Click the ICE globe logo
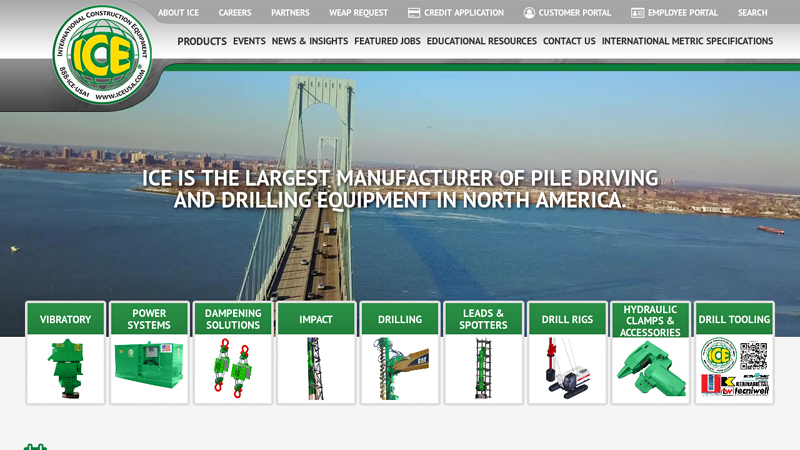Viewport: 800px width, 450px height. coord(103,55)
